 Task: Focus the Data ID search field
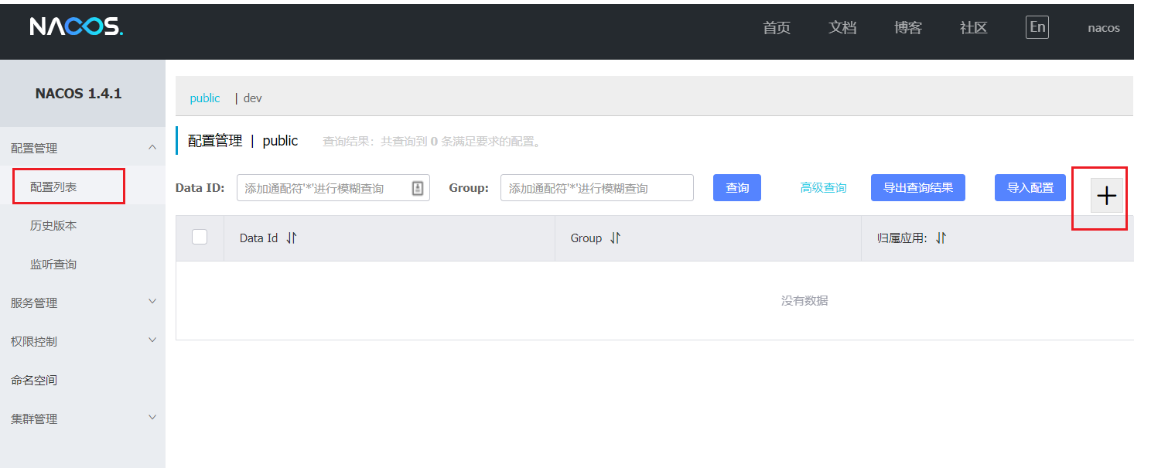(x=333, y=188)
